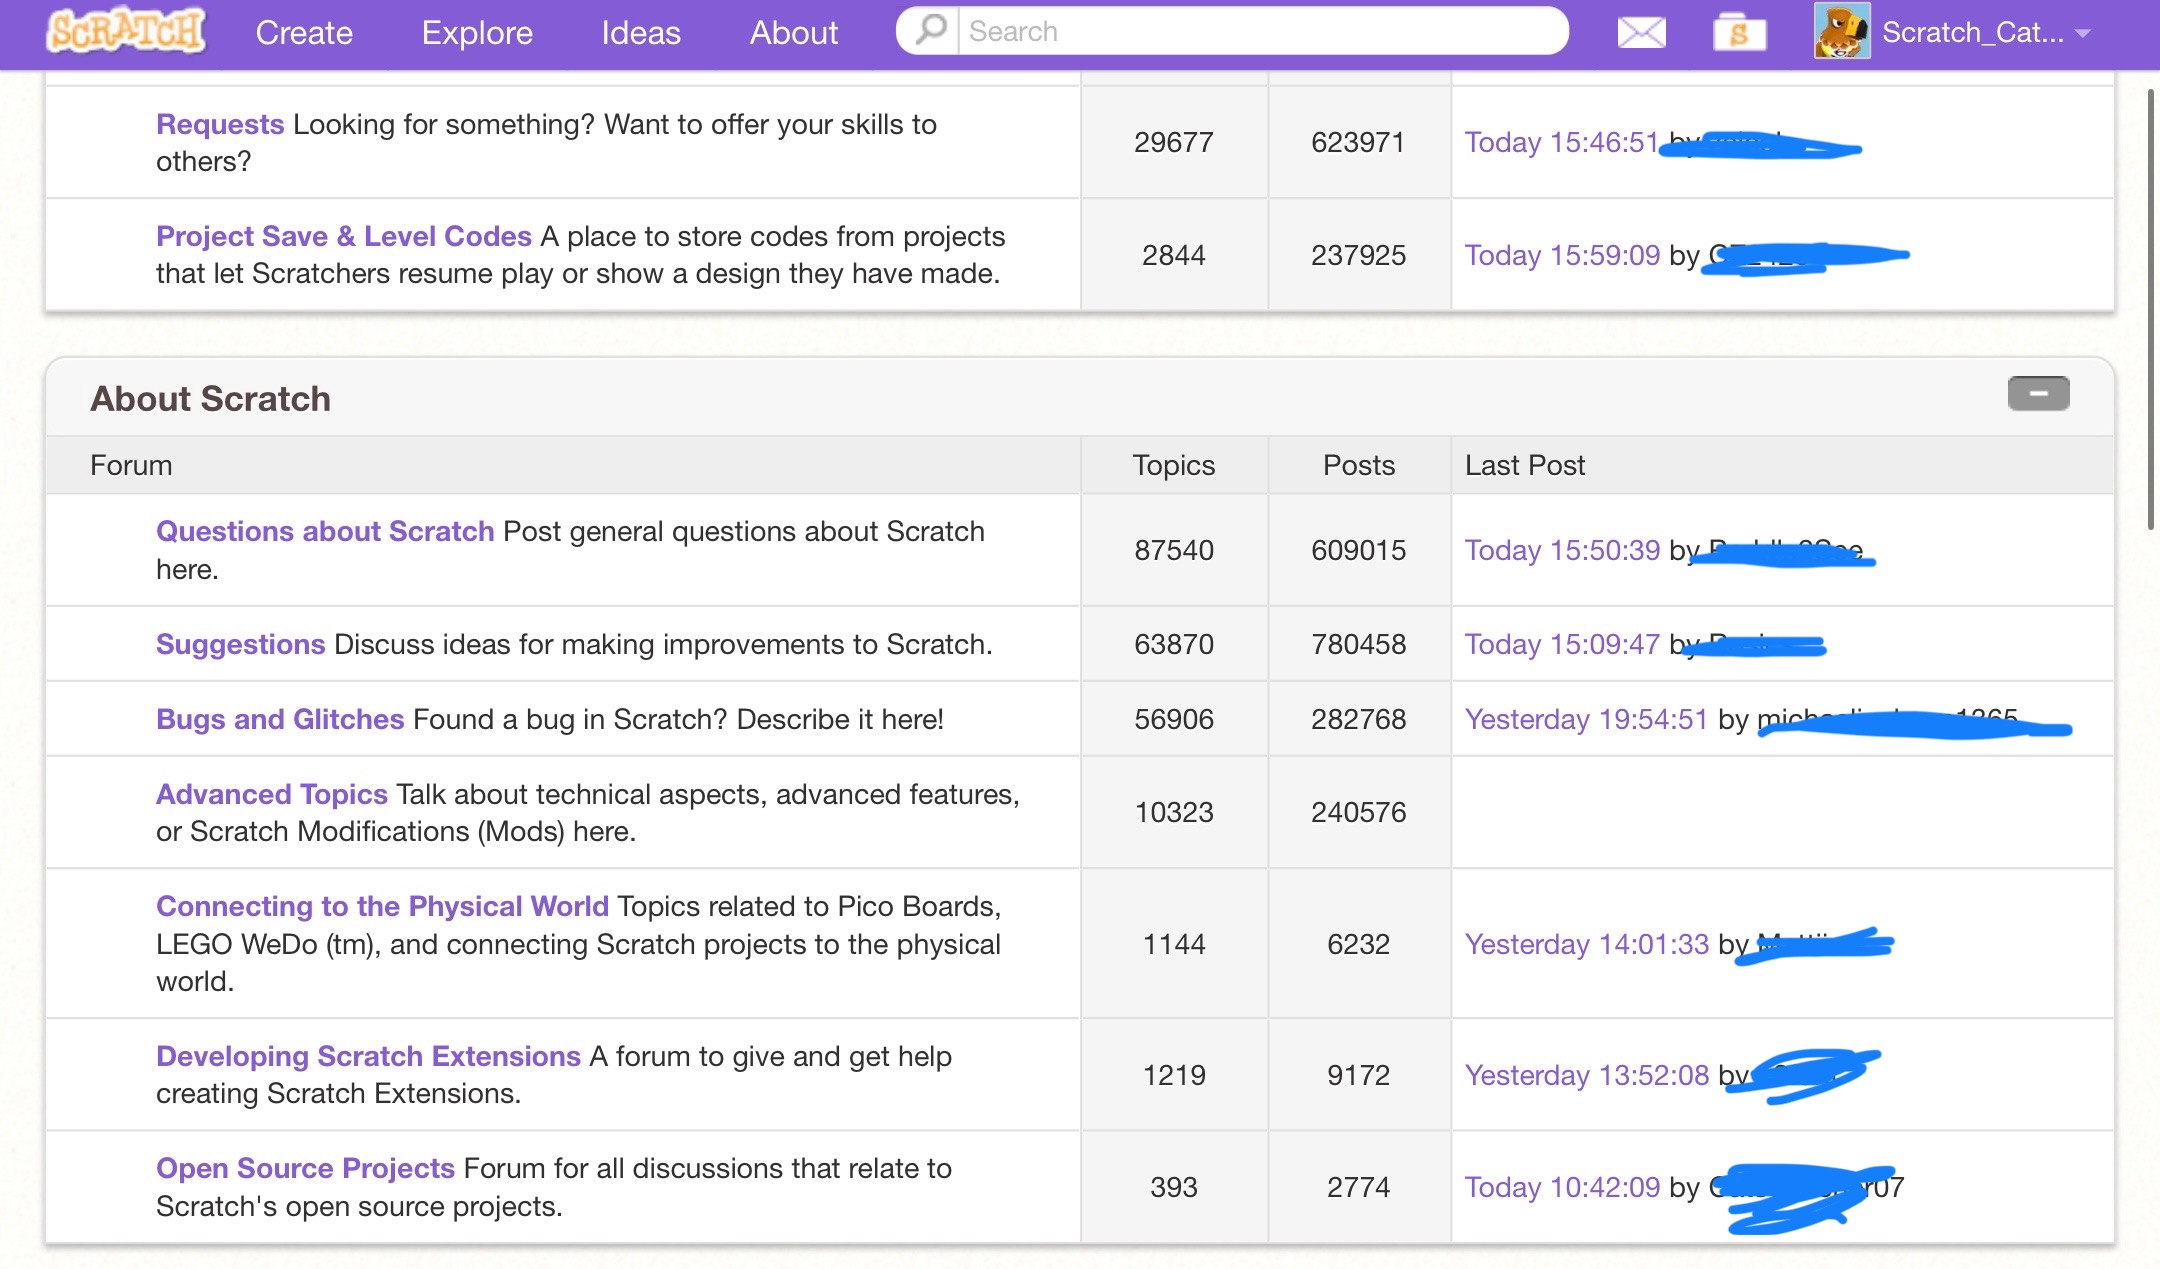
Task: Open the Open Source Projects forum
Action: (x=305, y=1167)
